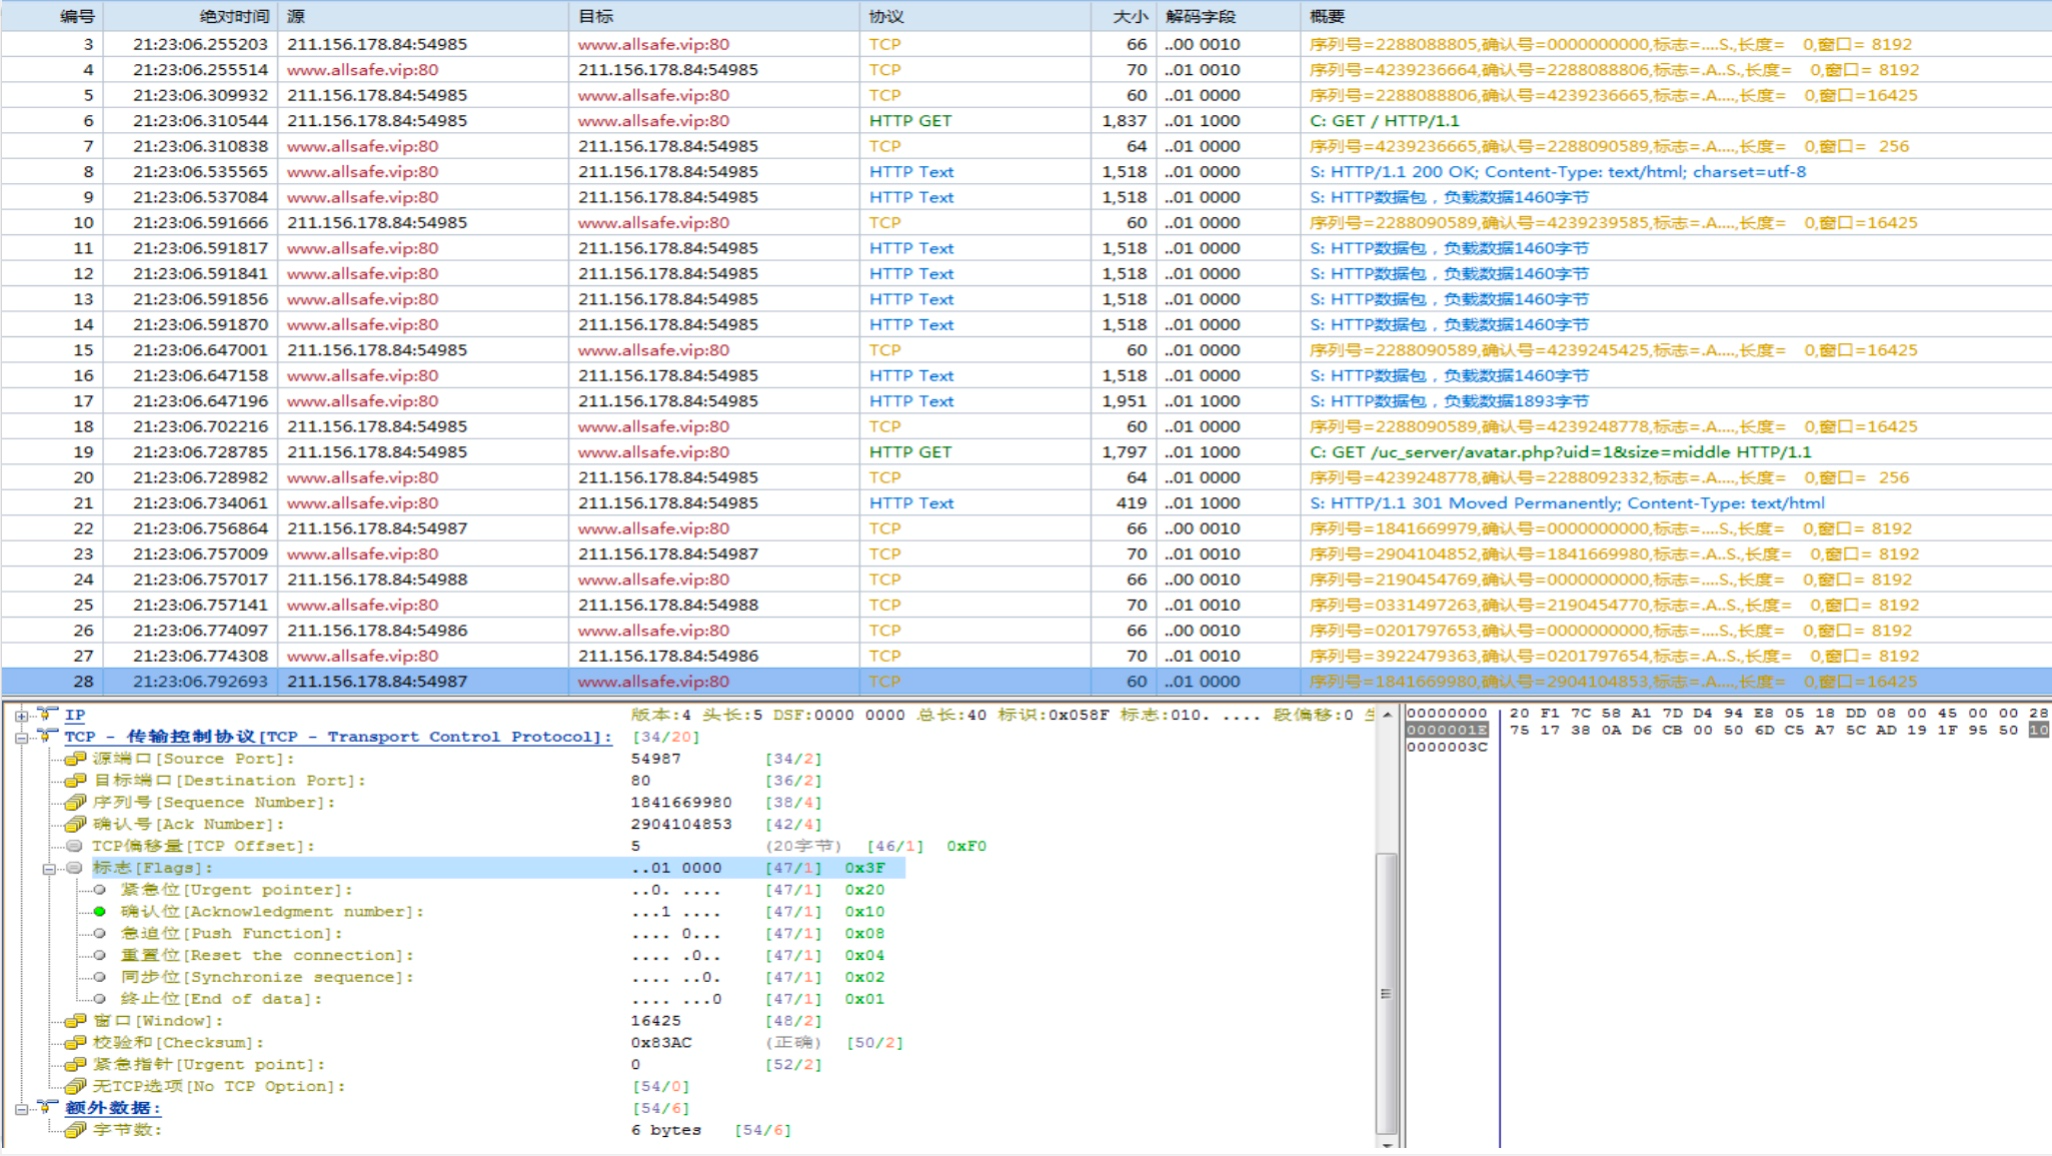The image size is (2052, 1156).
Task: Click the Flags field icon
Action: click(75, 868)
